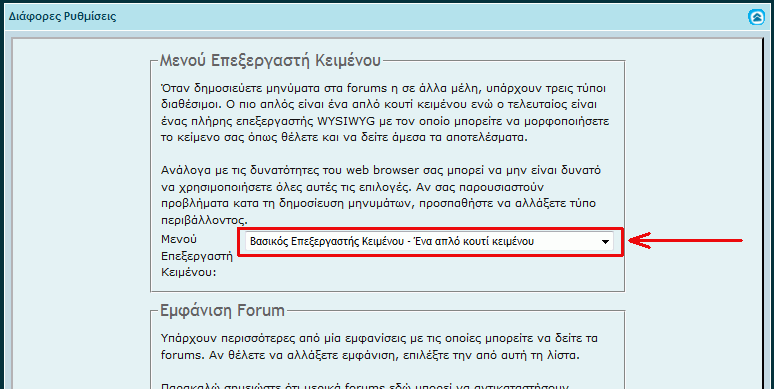Screen dimensions: 774x389
Task: Click paragraph starting with 'Υπάρχουν περισσότερες από μία'
Action: (380, 347)
